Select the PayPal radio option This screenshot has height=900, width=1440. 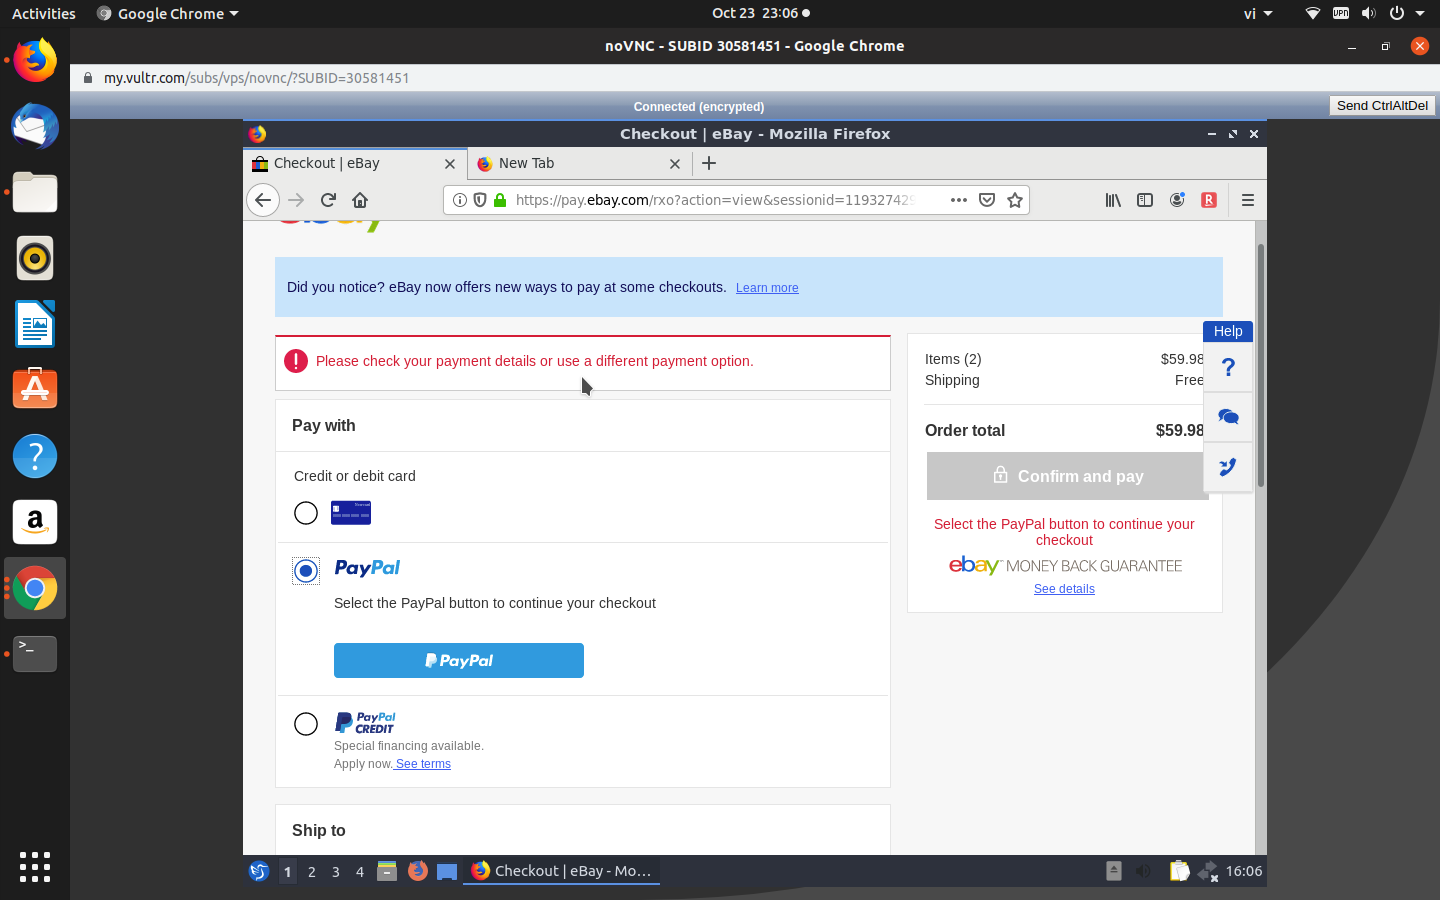tap(306, 571)
